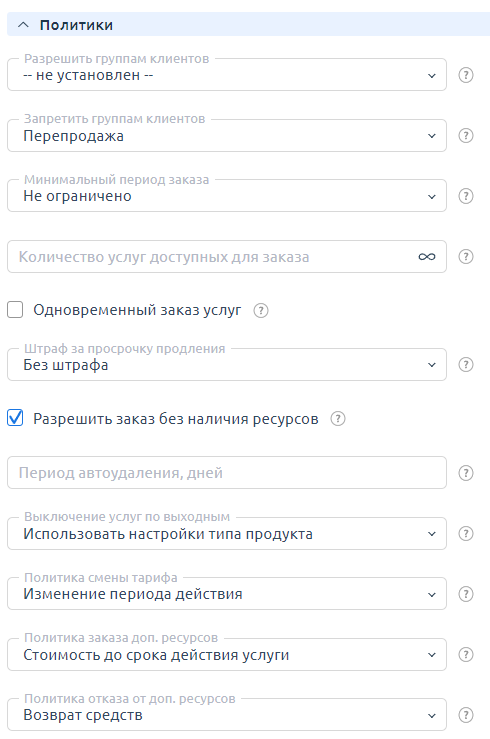The image size is (490, 739).
Task: Click help icon next to Разрешить заказ без наличия ресурсов
Action: [x=338, y=419]
